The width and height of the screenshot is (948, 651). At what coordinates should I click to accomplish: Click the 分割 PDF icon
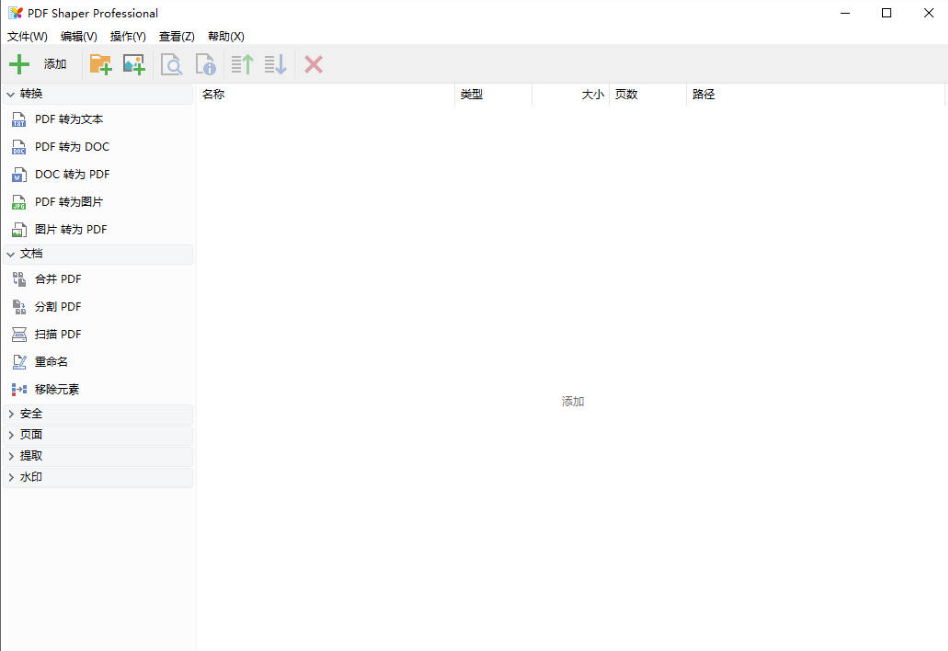tap(19, 307)
